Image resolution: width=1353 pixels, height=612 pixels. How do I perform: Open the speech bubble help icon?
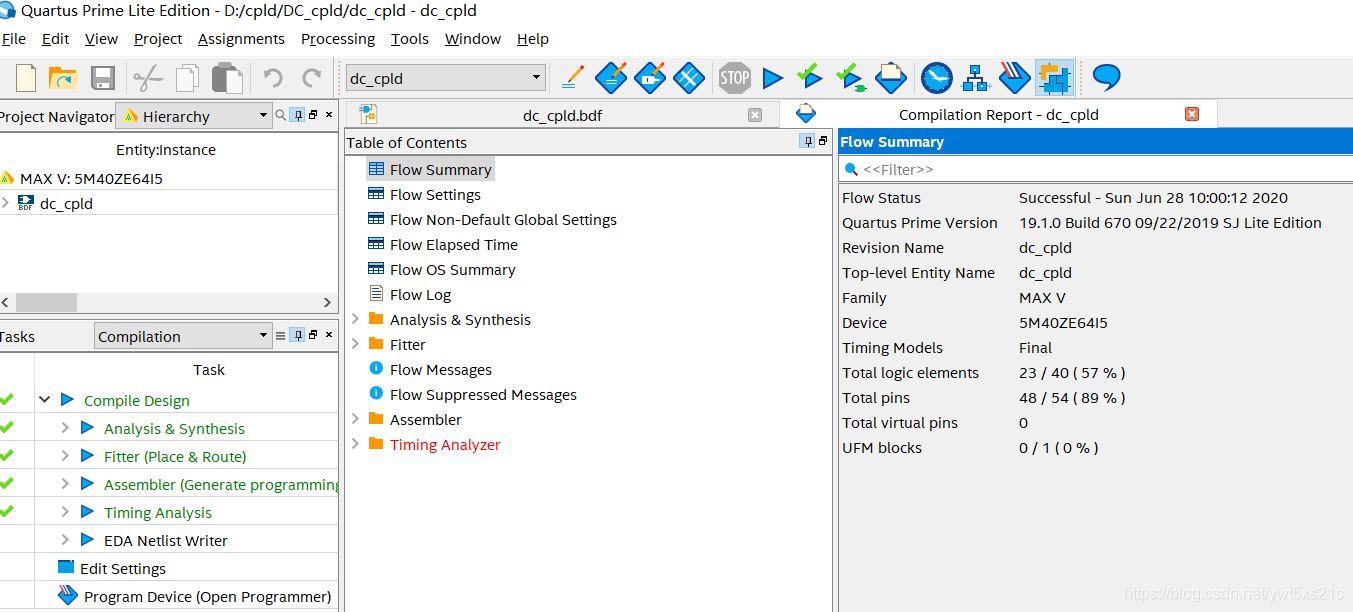pyautogui.click(x=1106, y=77)
